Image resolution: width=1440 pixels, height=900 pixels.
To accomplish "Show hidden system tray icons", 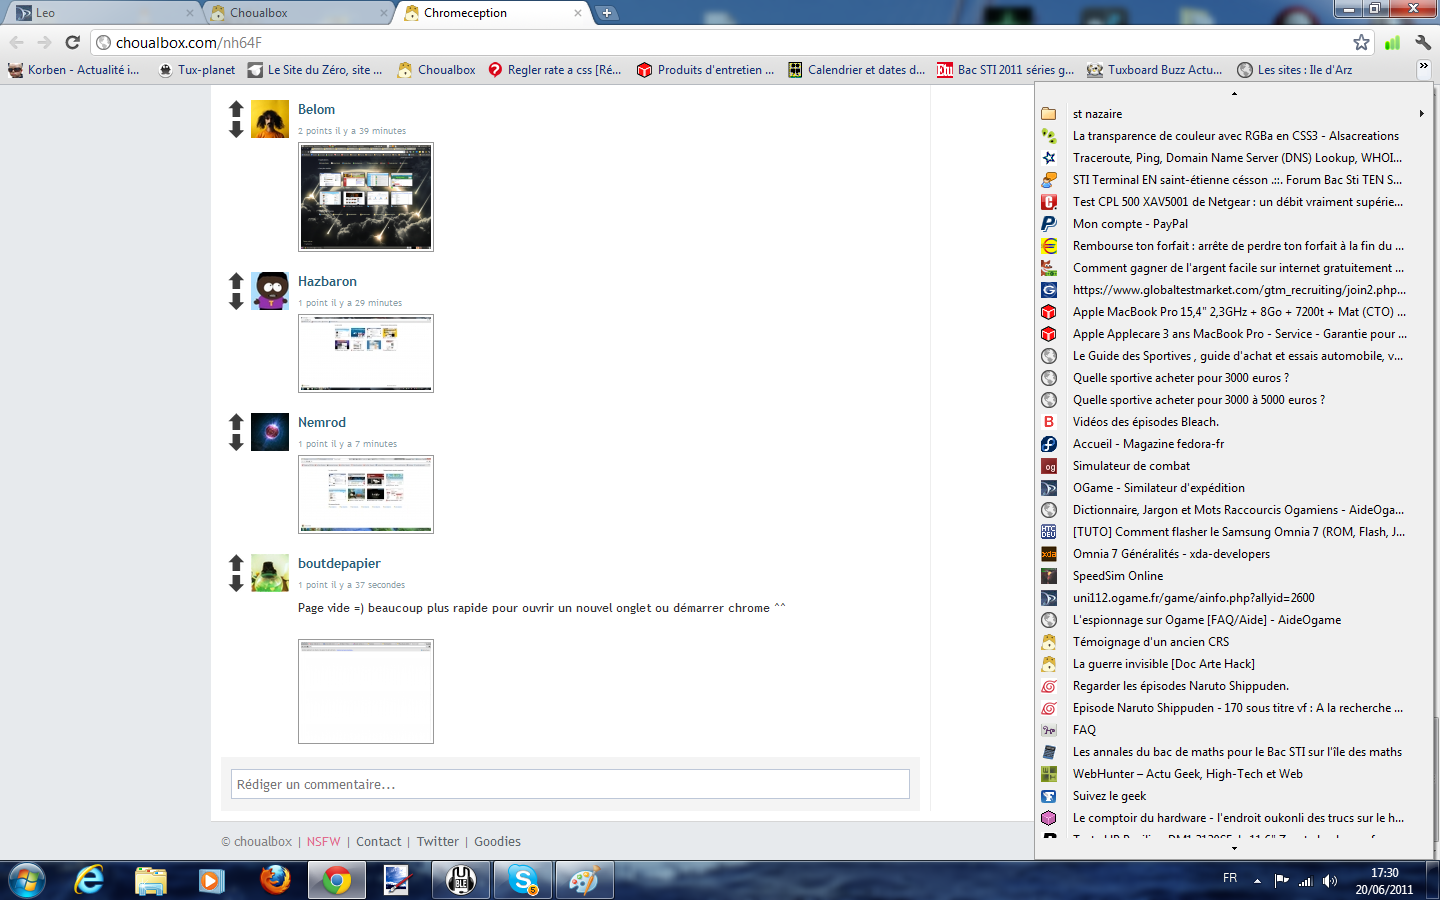I will click(1257, 881).
